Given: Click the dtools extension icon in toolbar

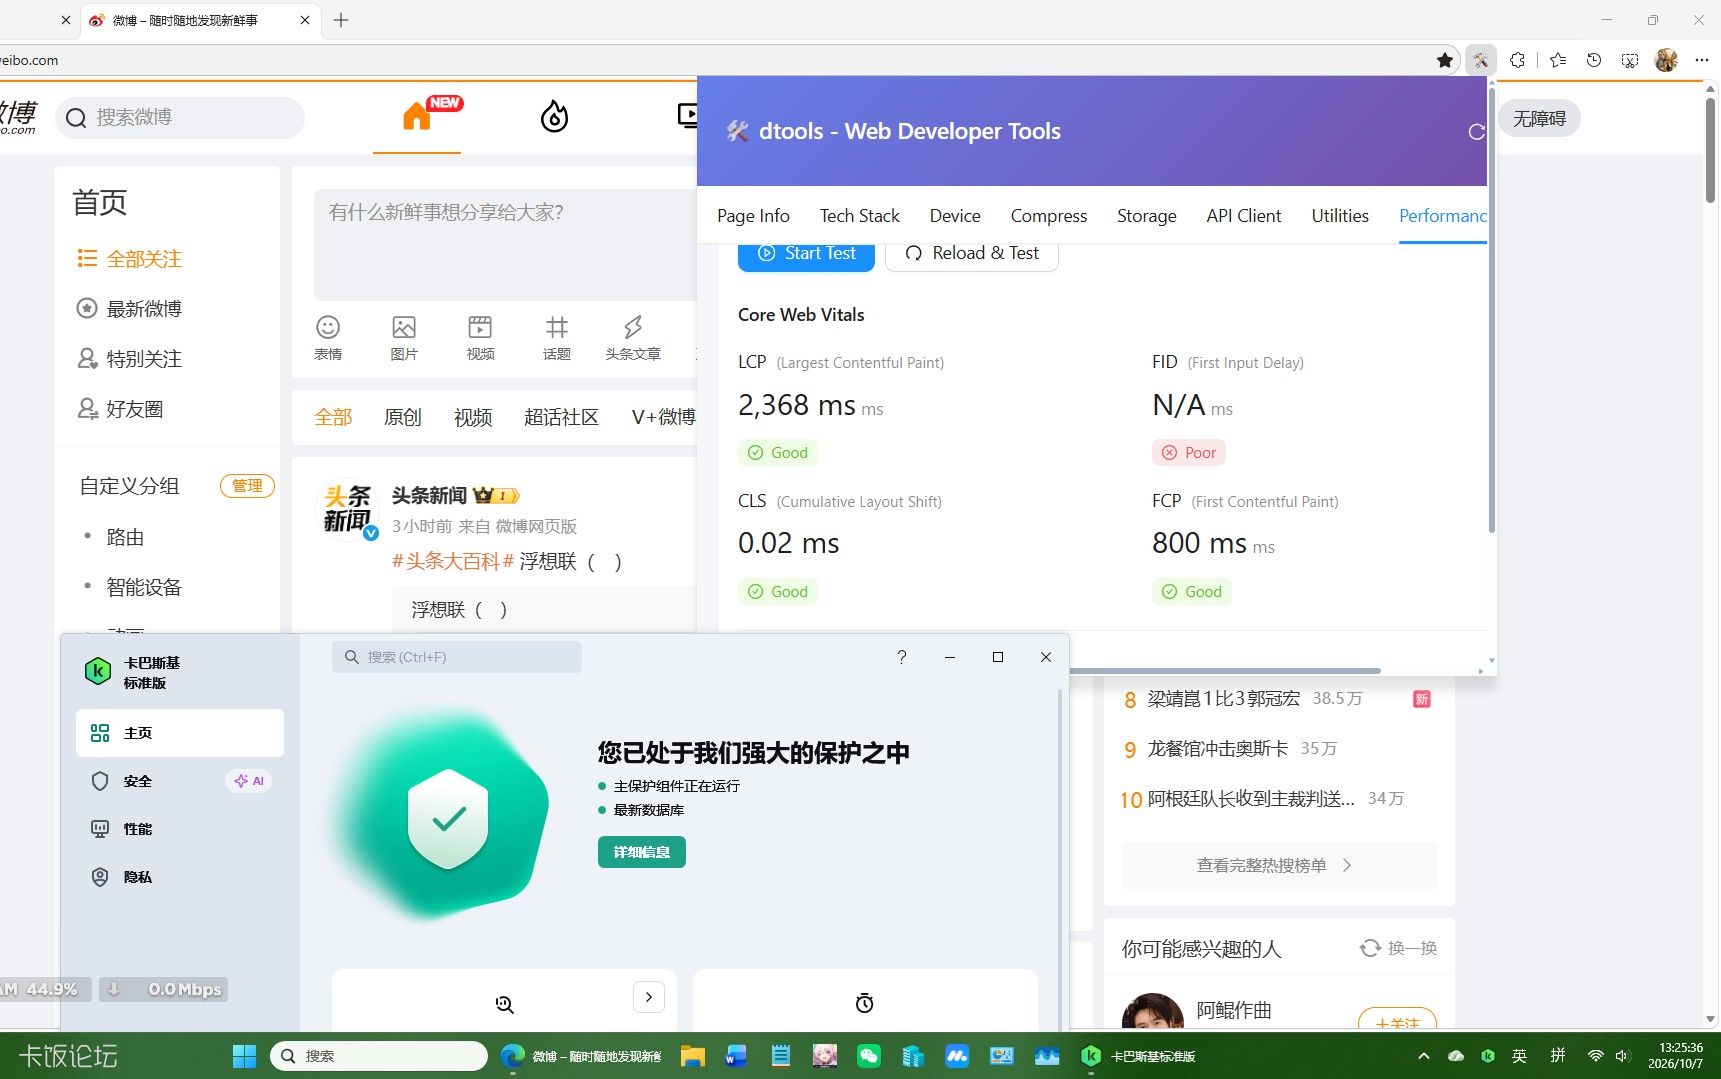Looking at the screenshot, I should coord(1480,60).
